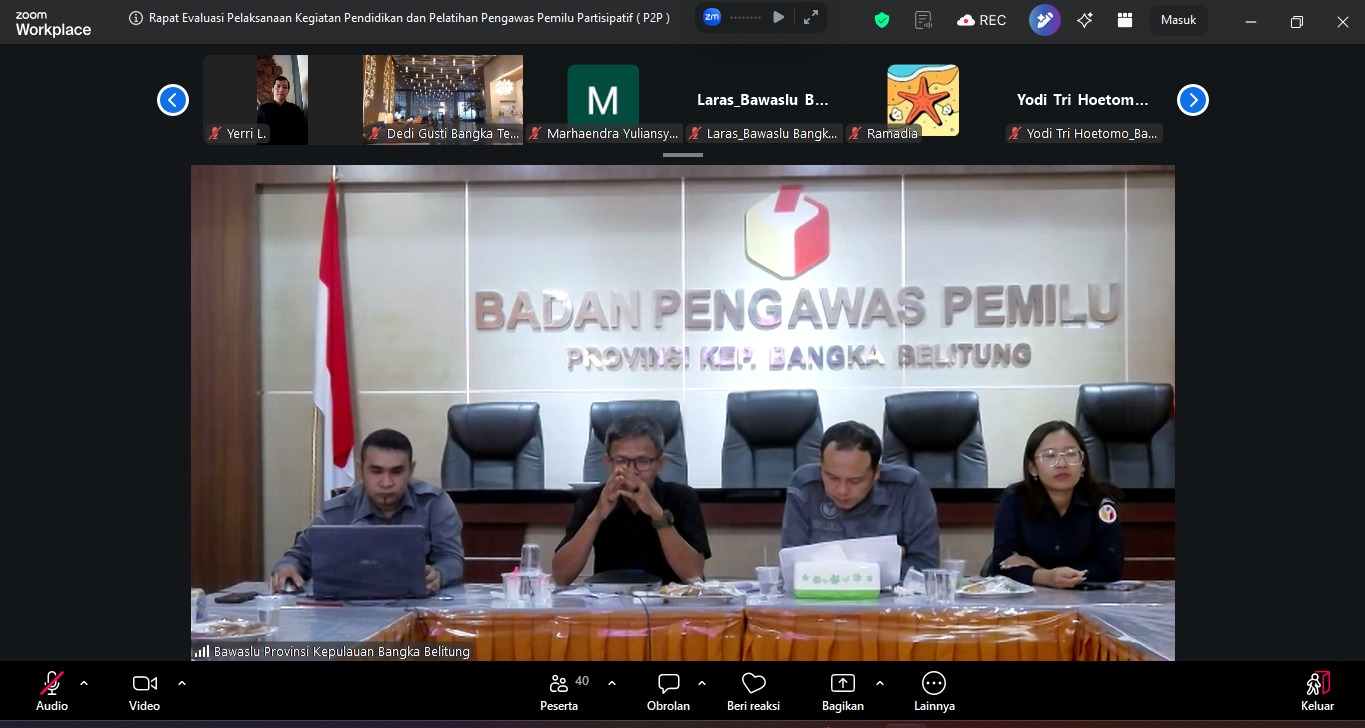This screenshot has width=1365, height=728.
Task: Show next participants with right arrow
Action: (x=1193, y=100)
